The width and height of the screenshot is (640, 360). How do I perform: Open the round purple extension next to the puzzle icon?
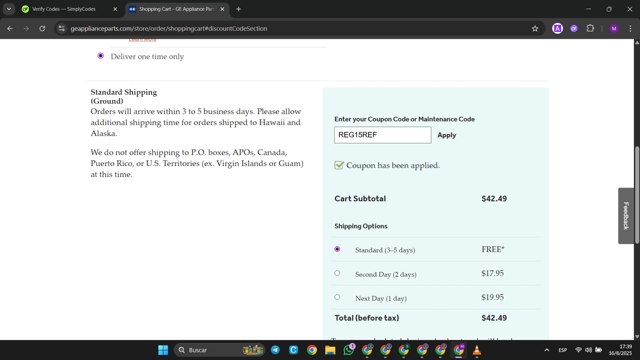(574, 29)
